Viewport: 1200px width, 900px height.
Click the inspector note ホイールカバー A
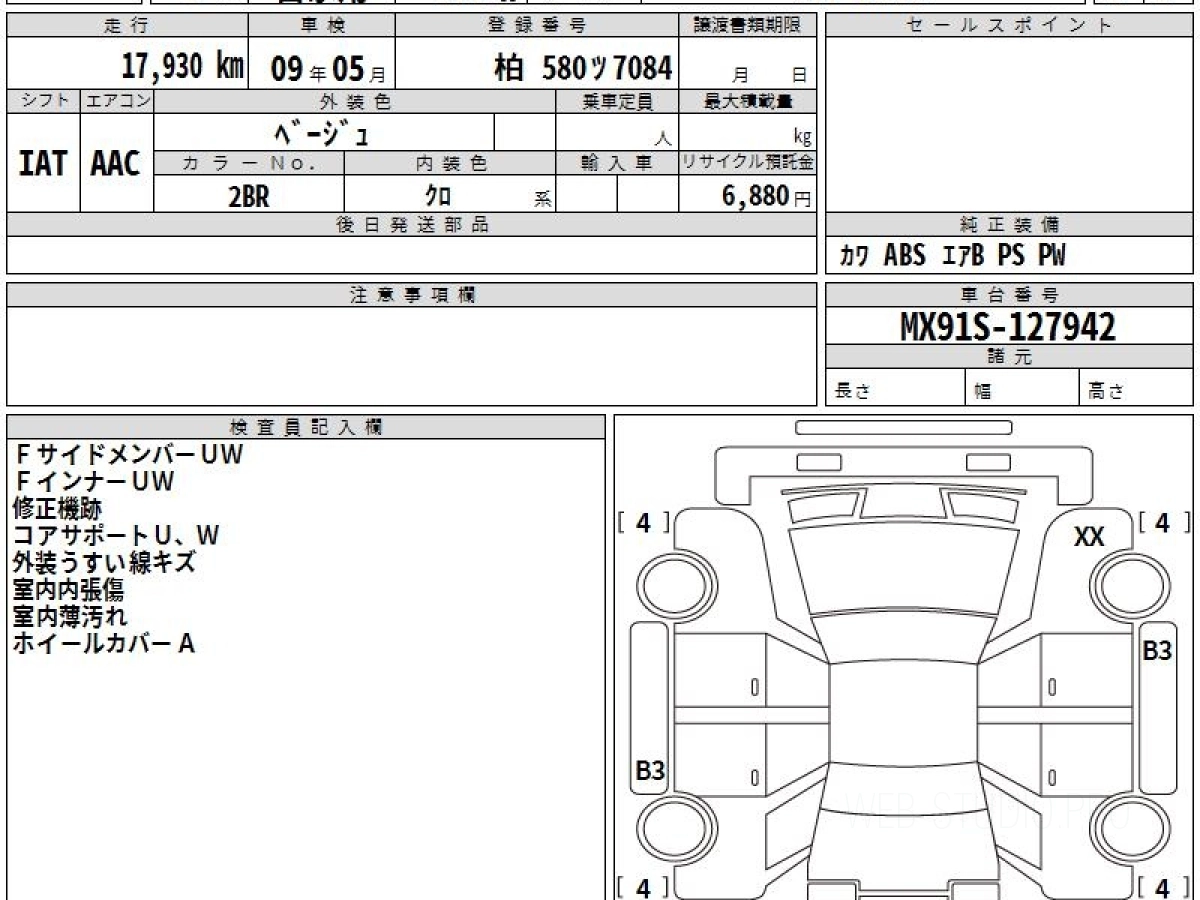point(103,644)
